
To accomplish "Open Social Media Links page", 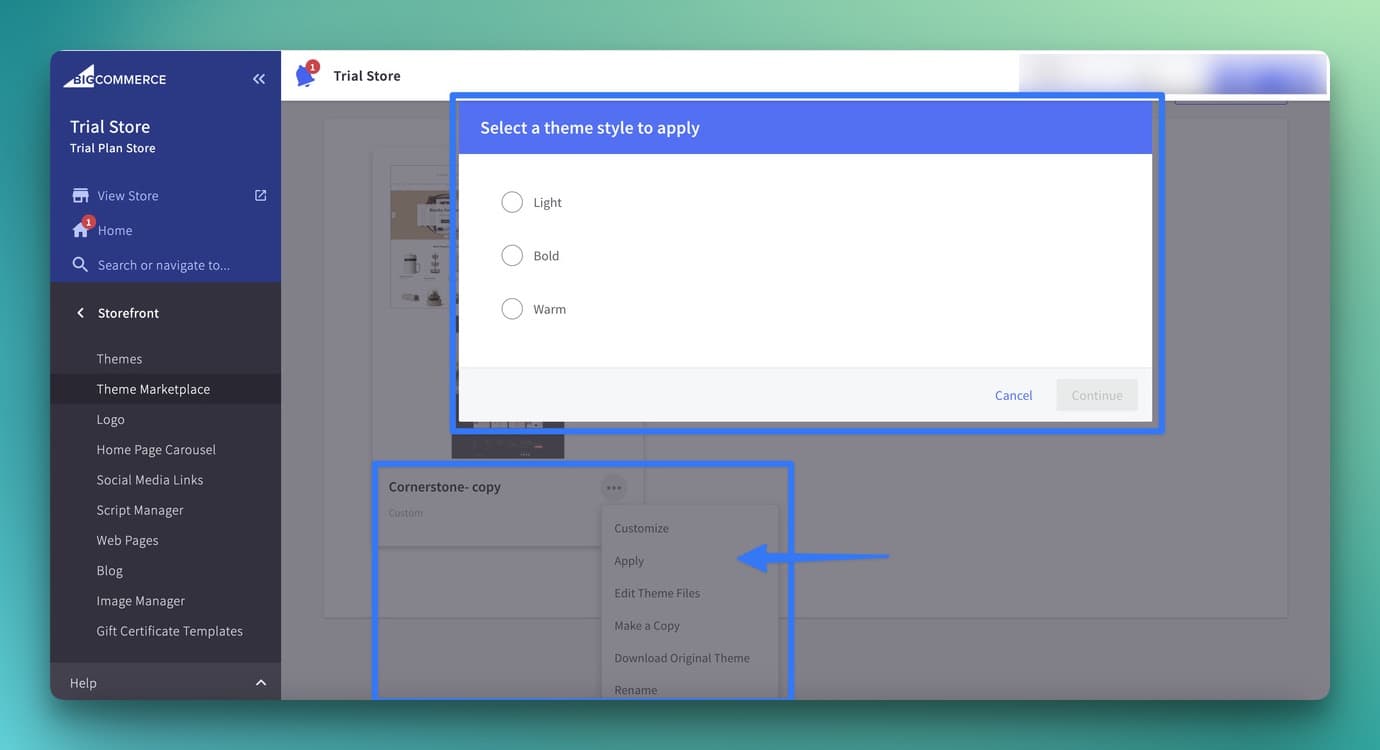I will coord(150,480).
